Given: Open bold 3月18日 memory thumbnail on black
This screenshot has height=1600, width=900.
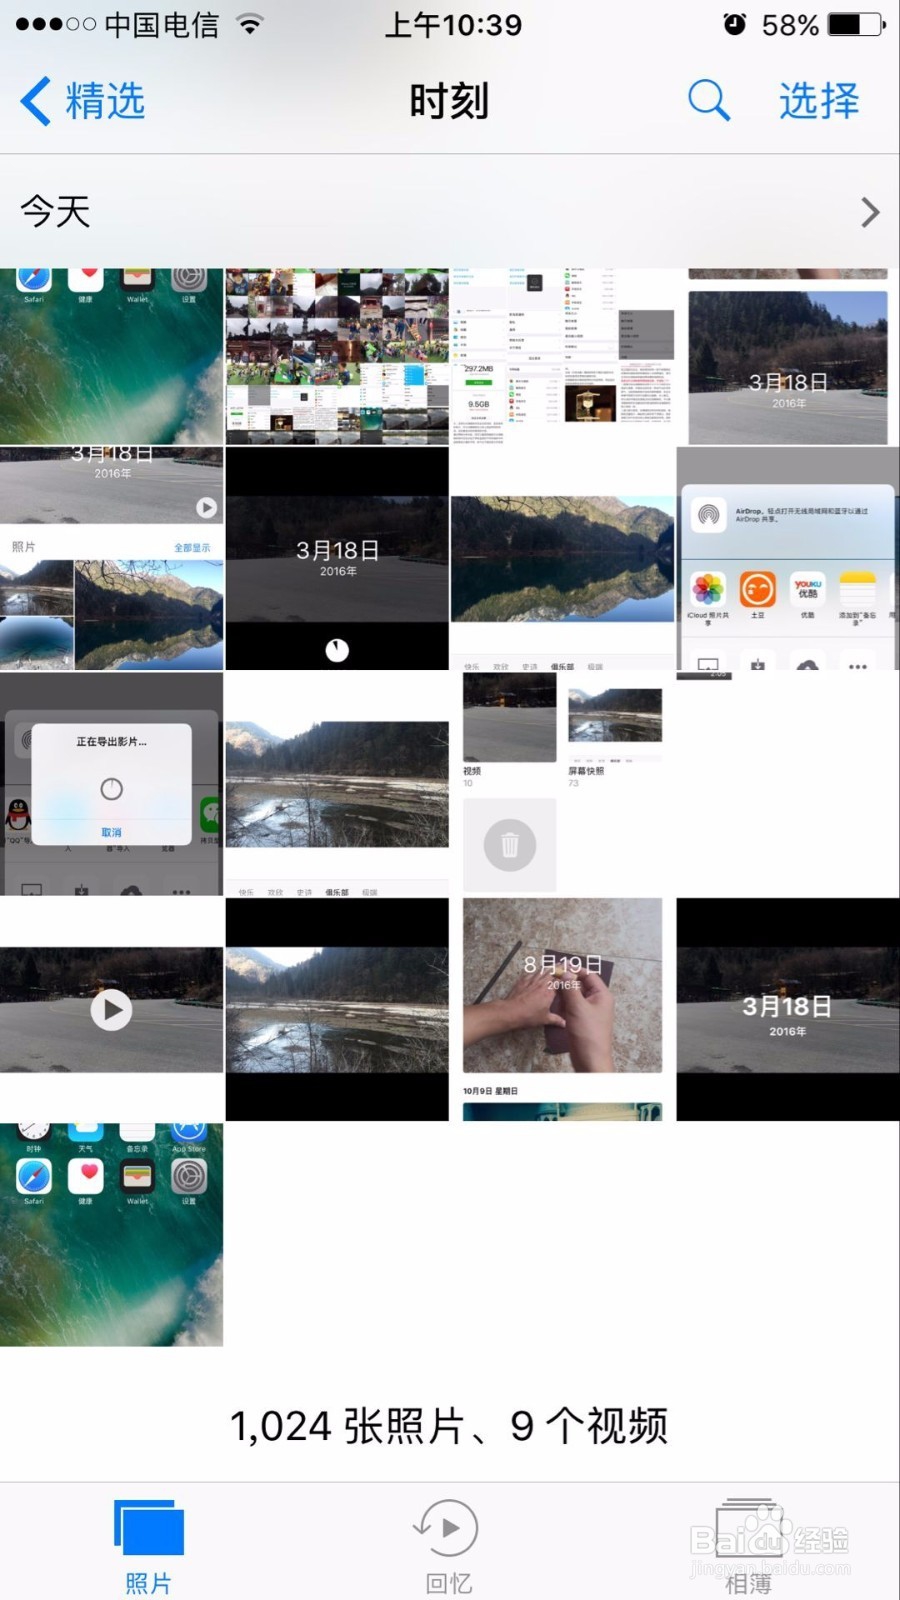Looking at the screenshot, I should tap(788, 1009).
